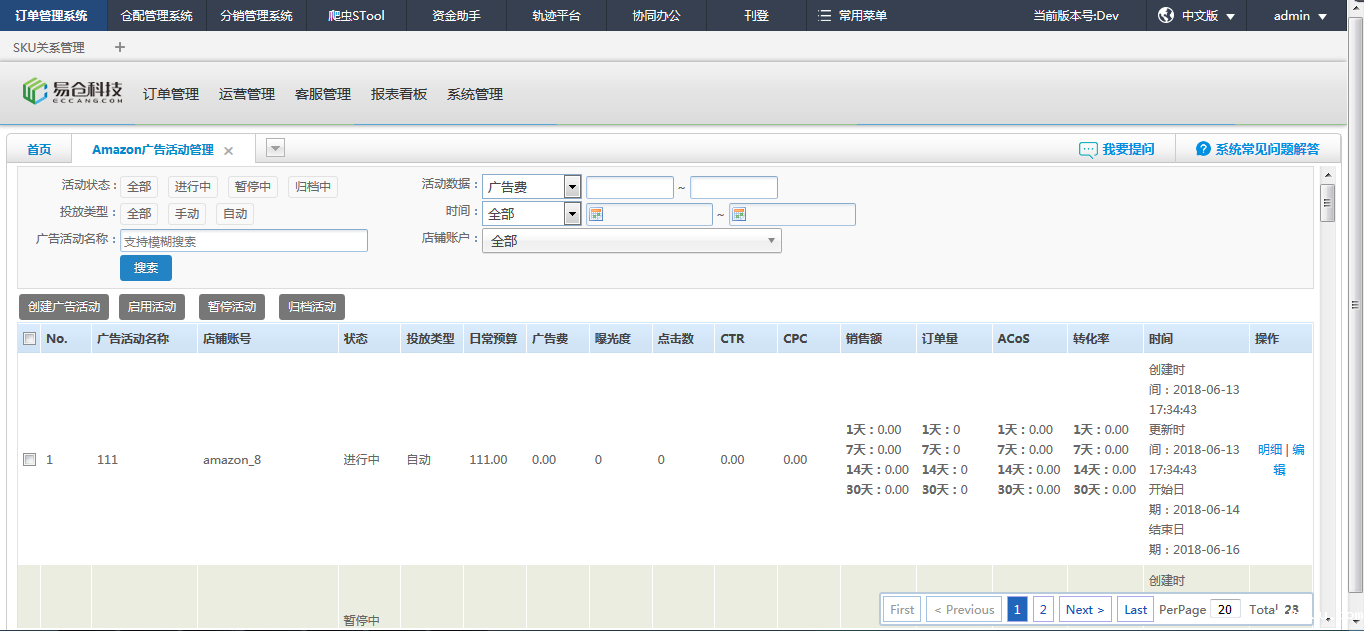Click the start date calendar icon

(x=595, y=214)
